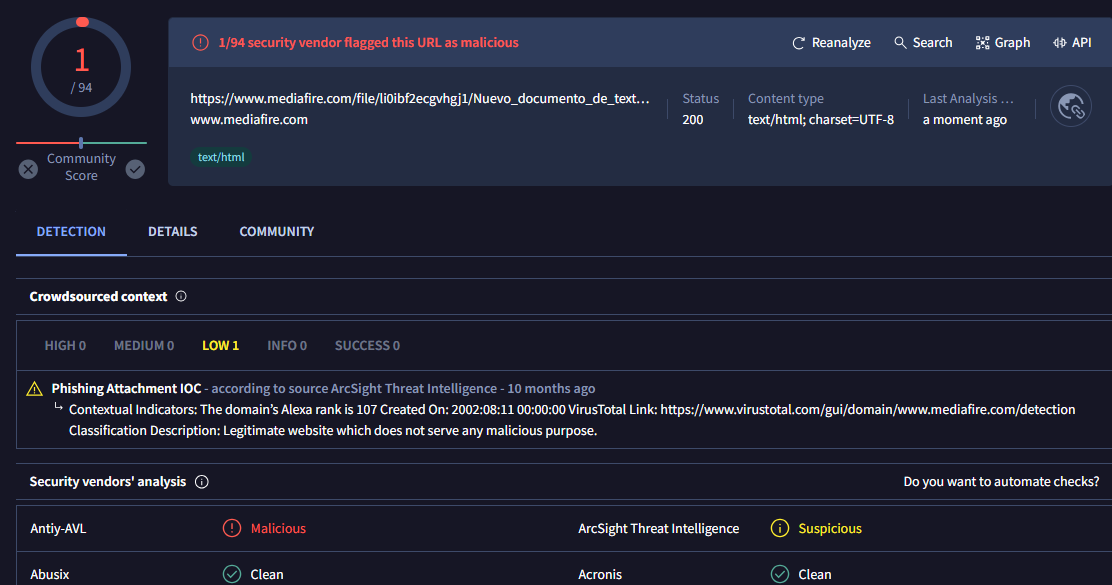Switch to the DETECTION tab

click(x=71, y=232)
